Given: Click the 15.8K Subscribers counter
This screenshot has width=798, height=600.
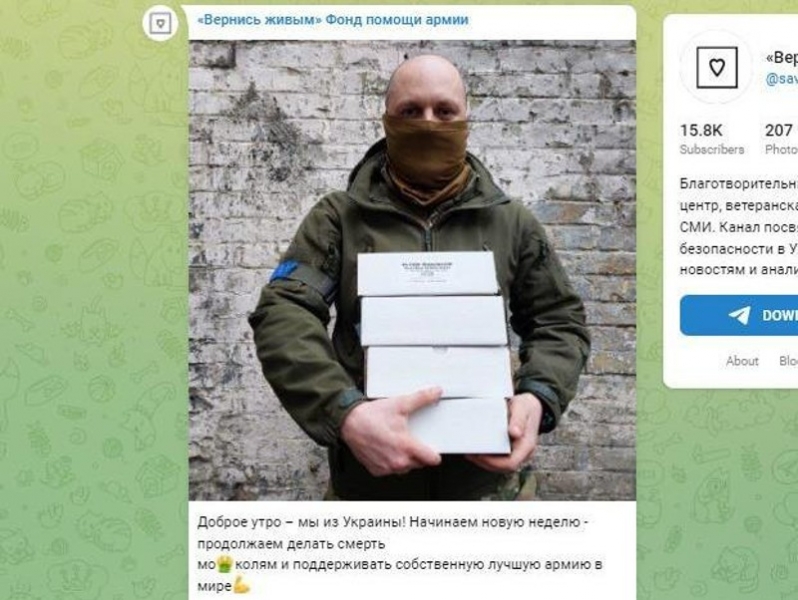Looking at the screenshot, I should coord(711,138).
